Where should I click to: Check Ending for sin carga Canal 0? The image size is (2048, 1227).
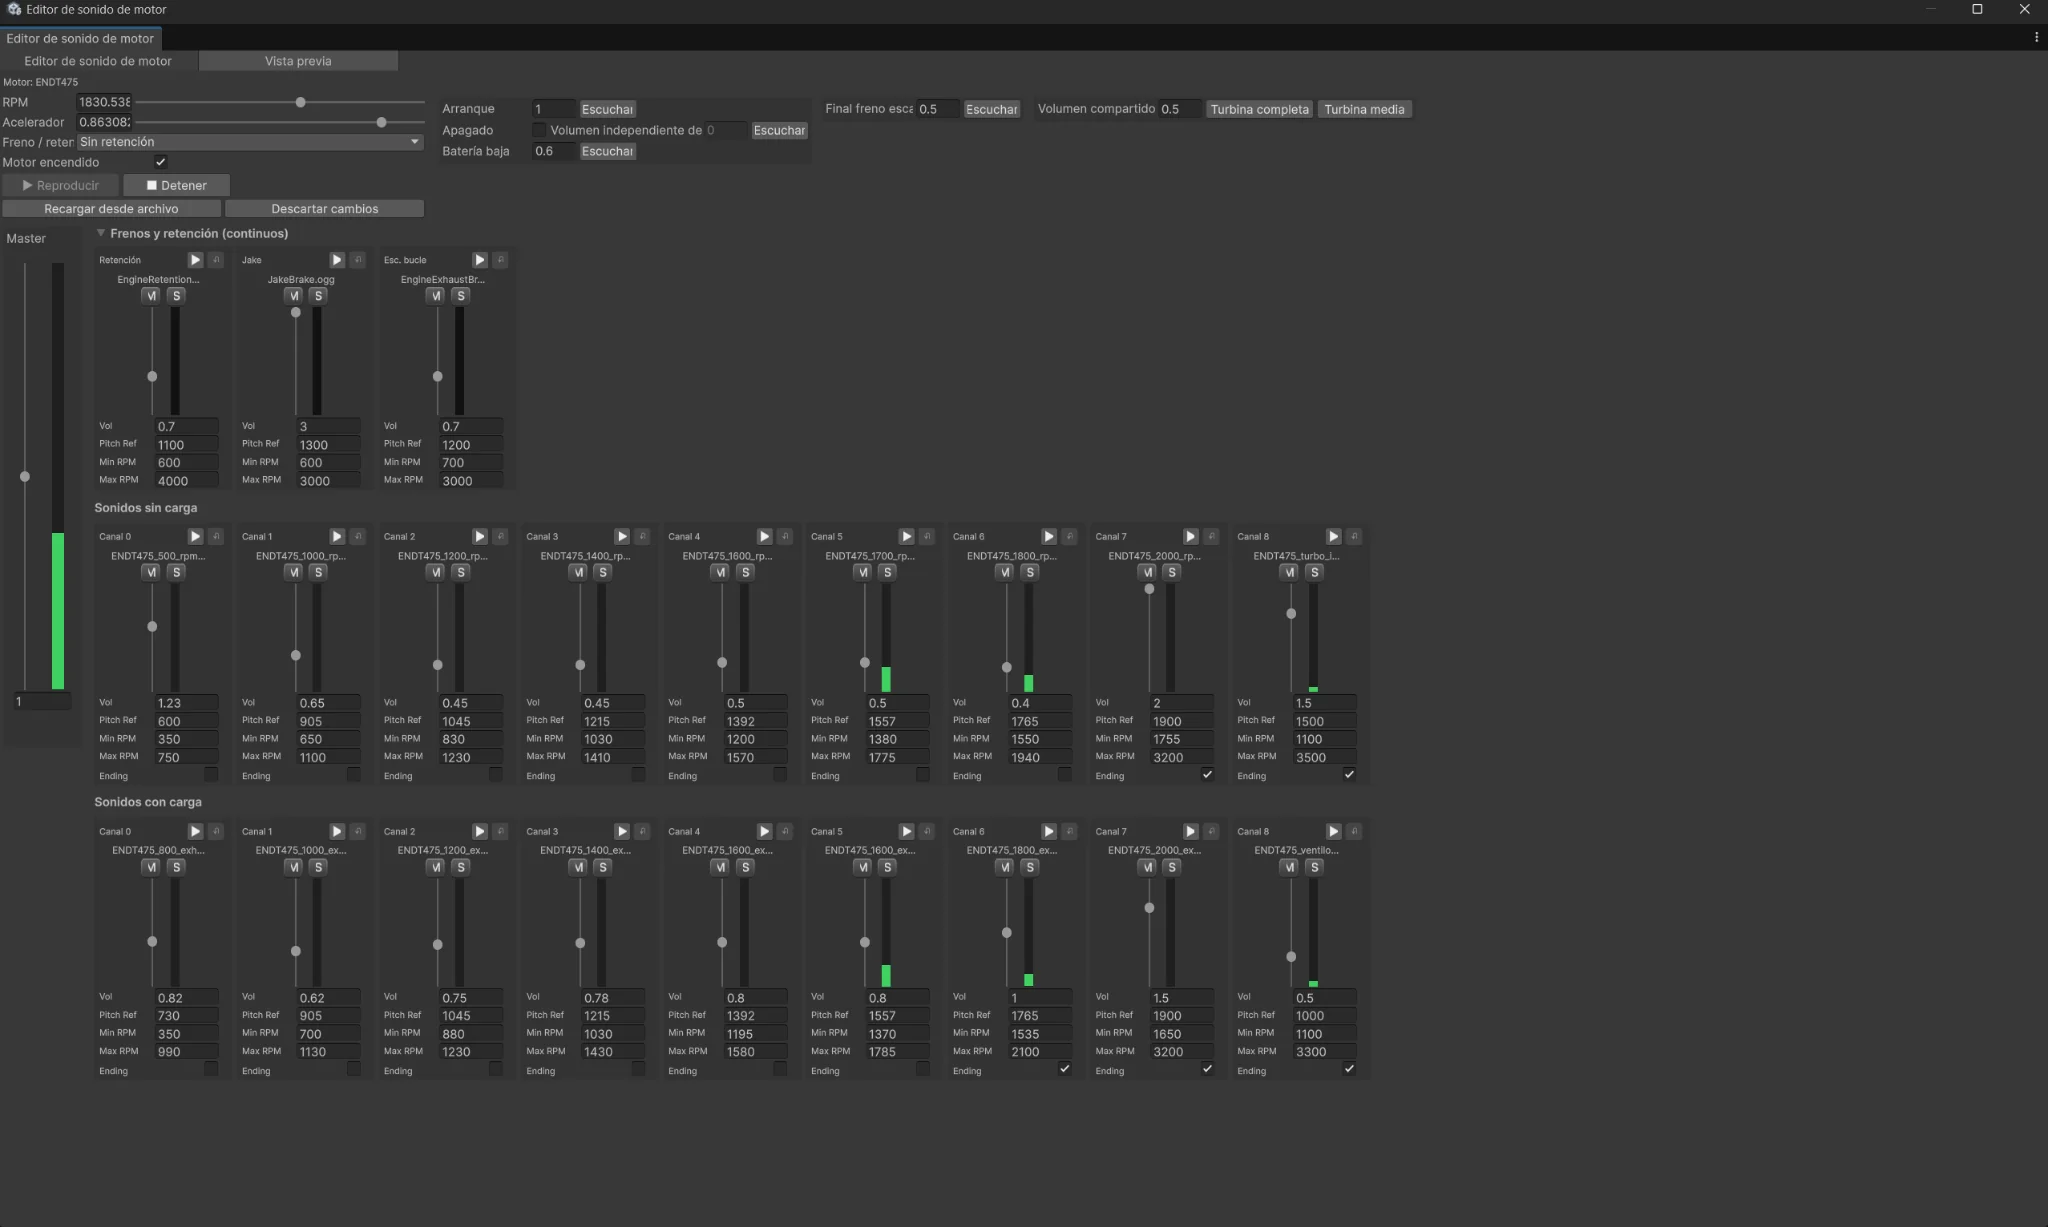(x=211, y=775)
